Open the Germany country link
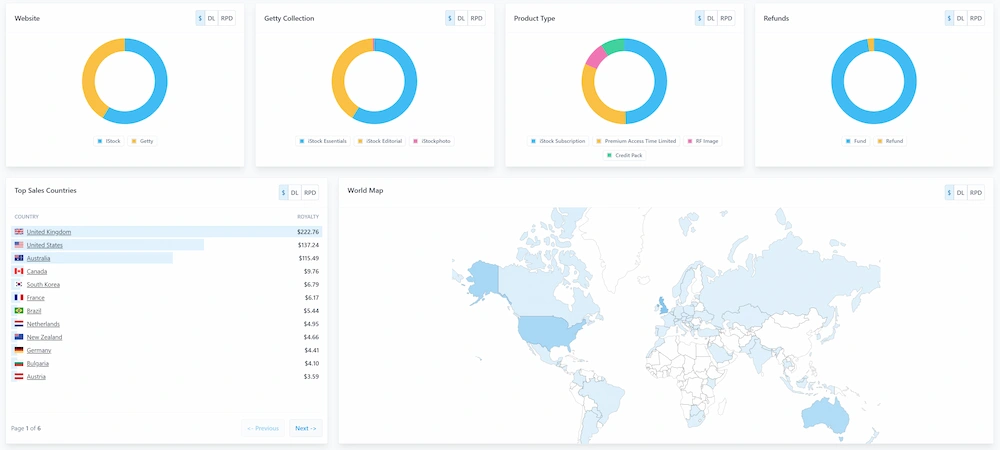1000x450 pixels. click(39, 350)
